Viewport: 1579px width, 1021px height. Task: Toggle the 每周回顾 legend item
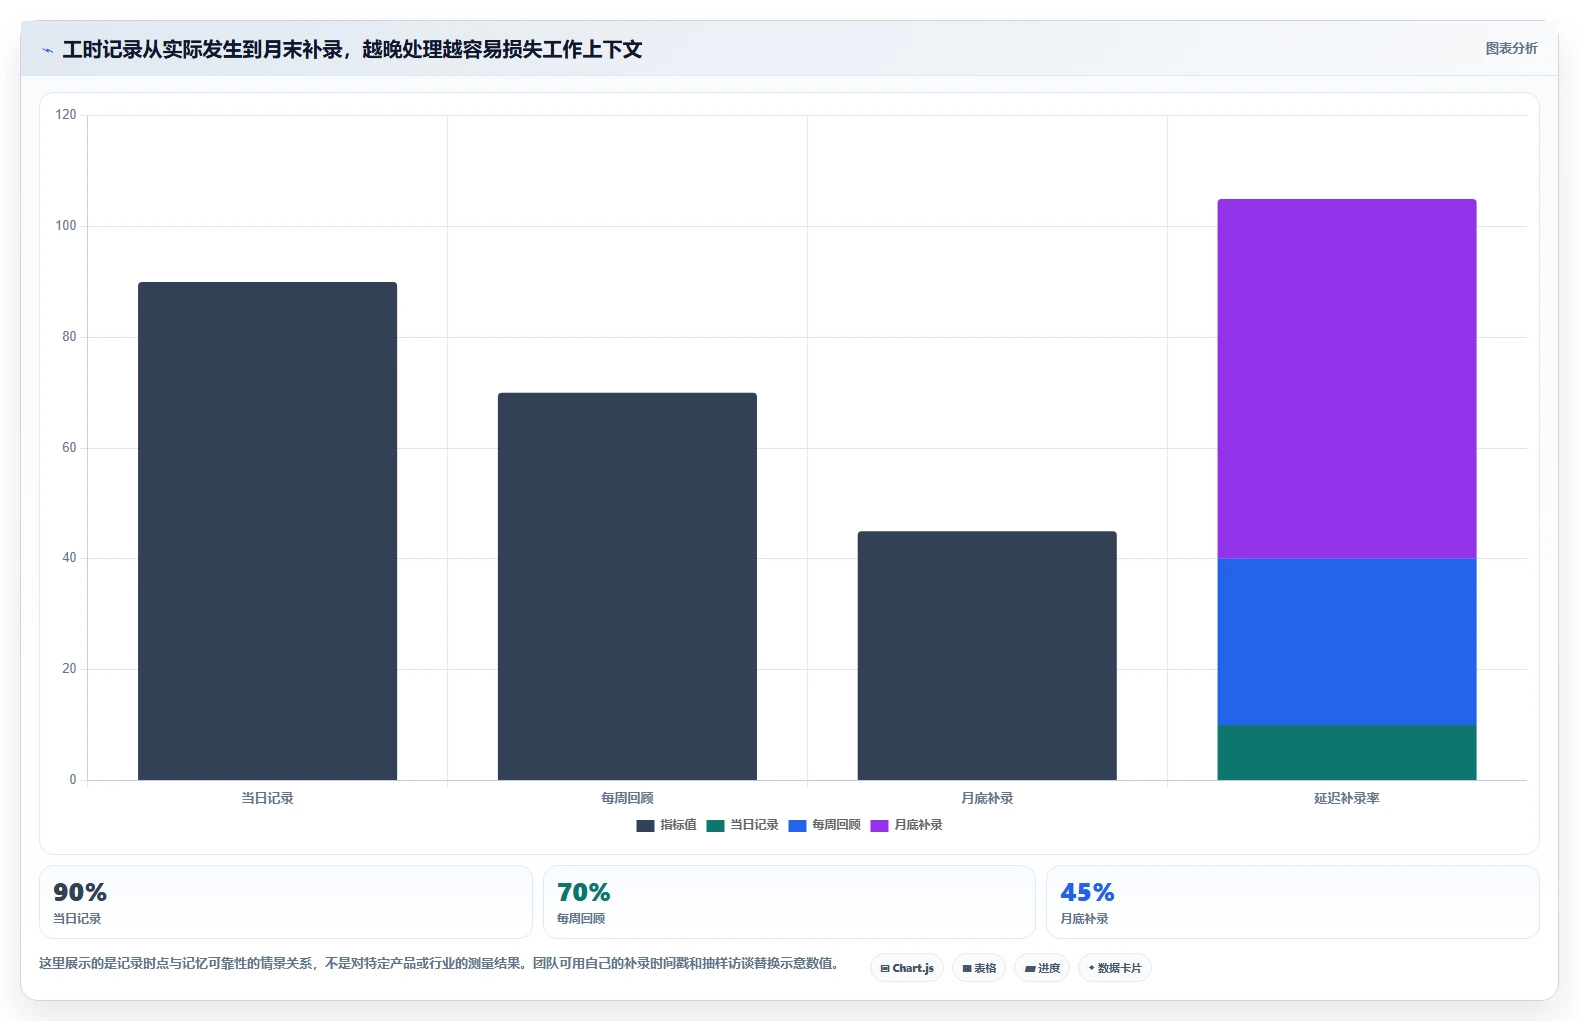point(824,825)
